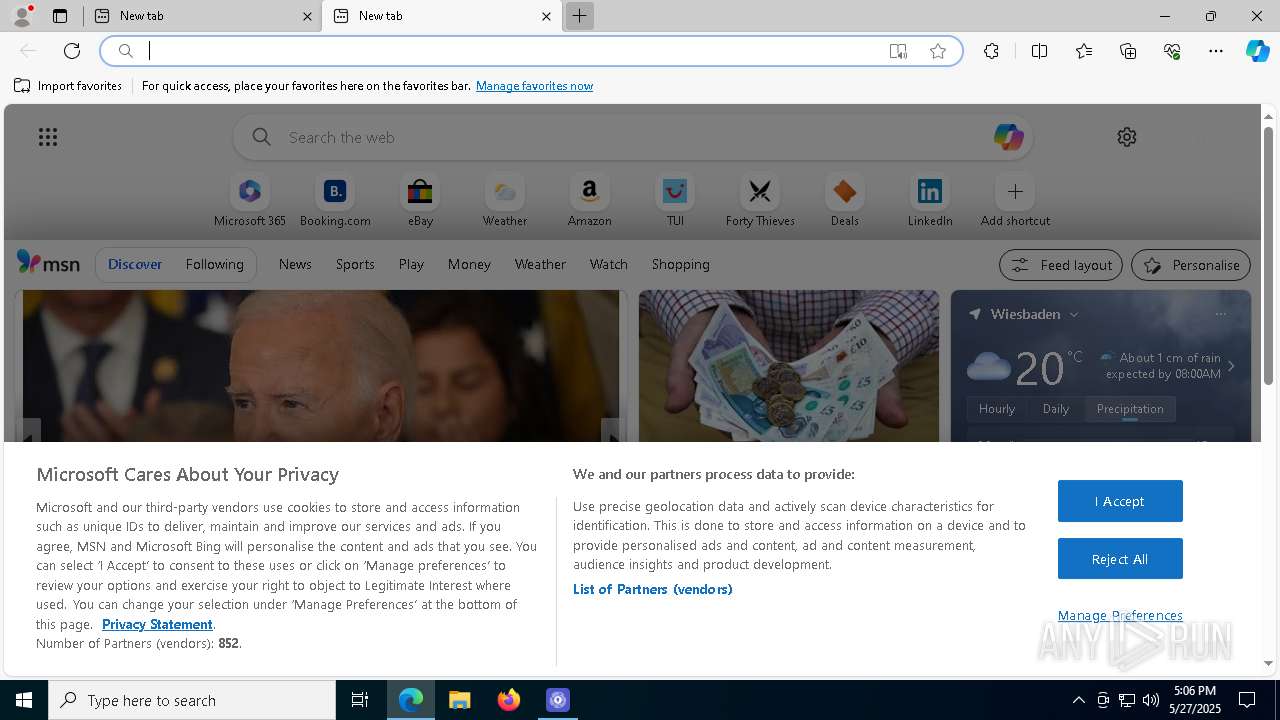Open the Manage Preferences link
The image size is (1280, 720).
[1120, 615]
